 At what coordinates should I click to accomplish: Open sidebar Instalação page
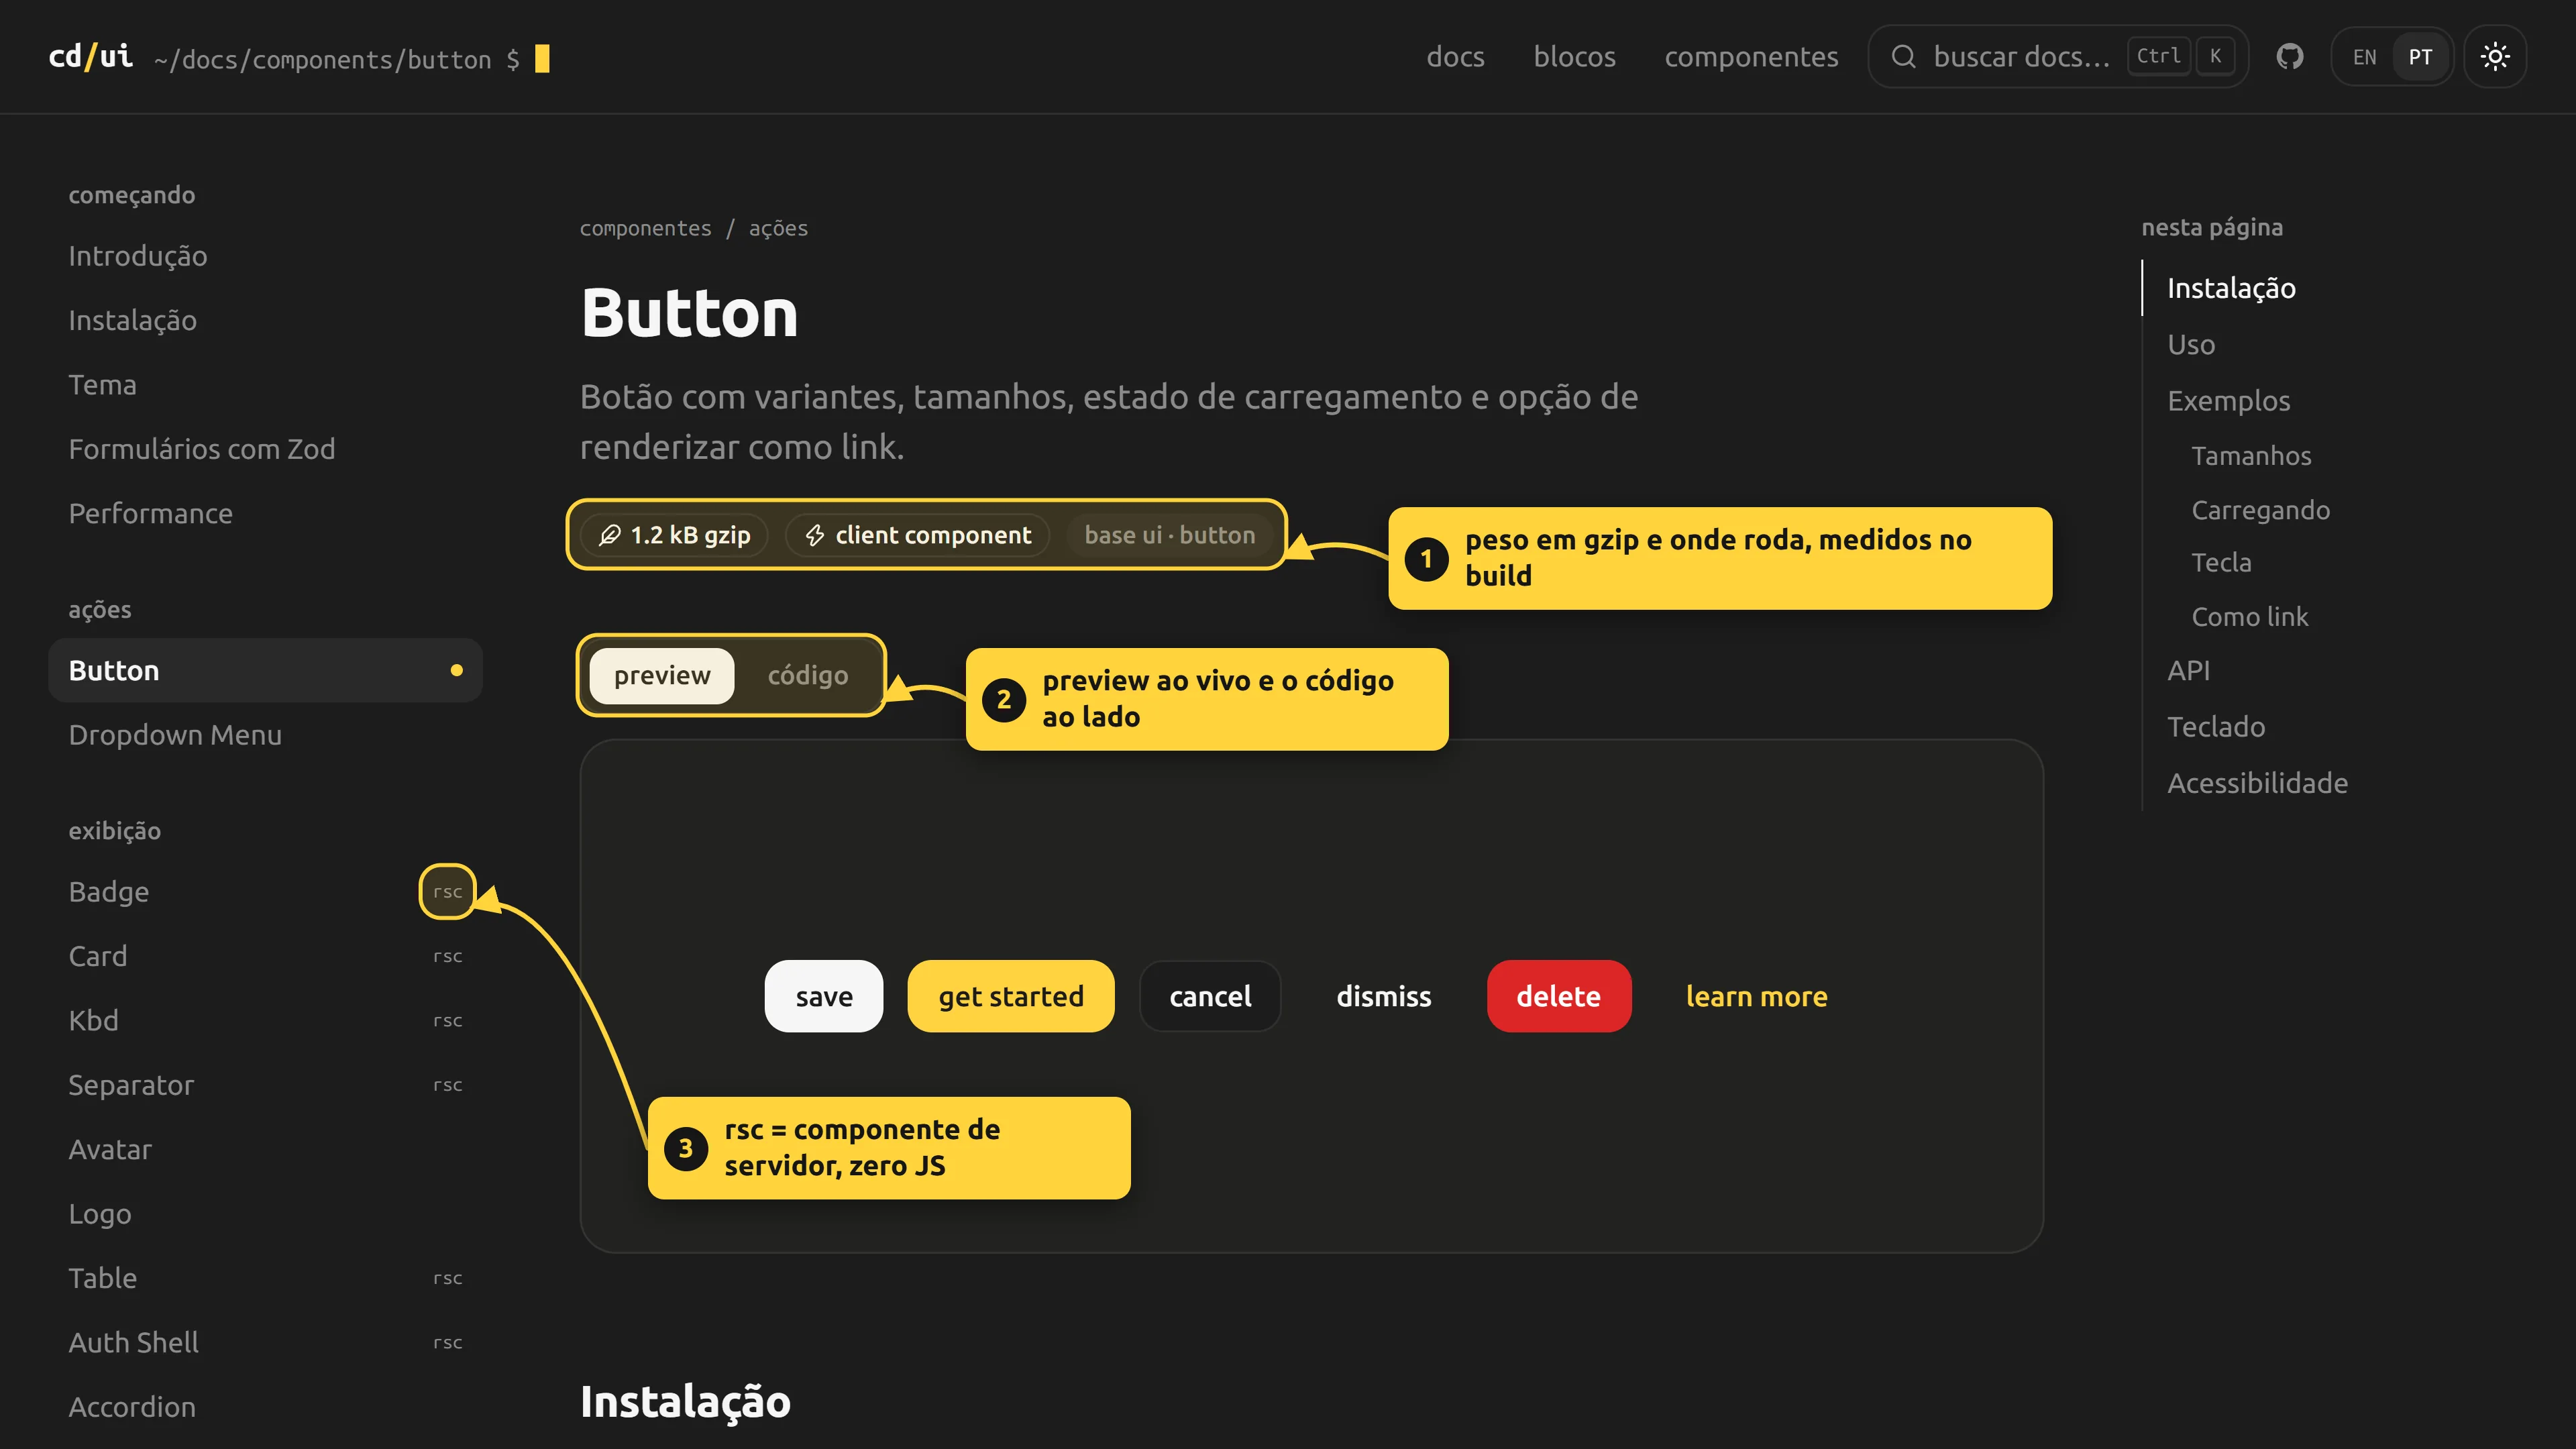pos(265,320)
